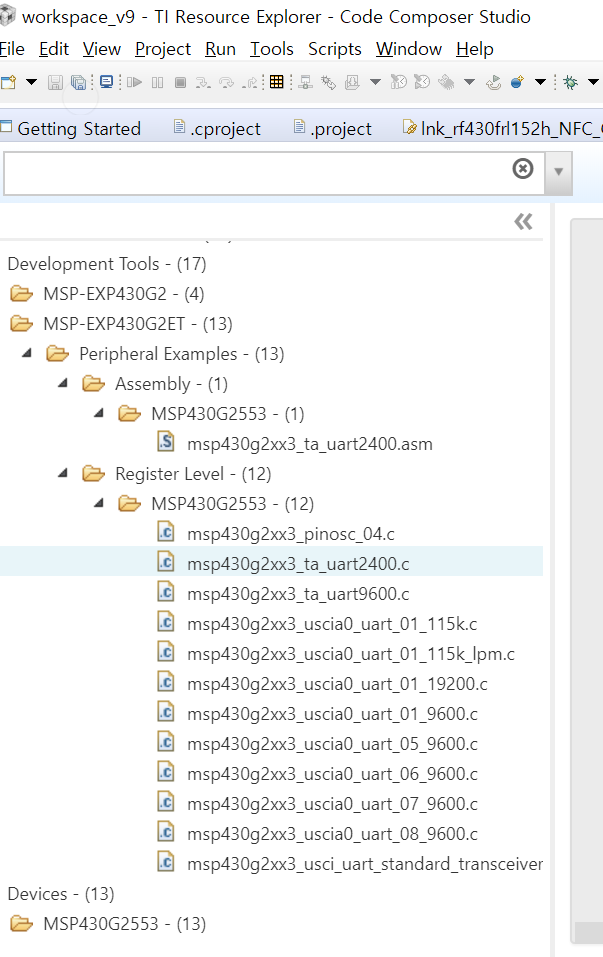Collapse the panel with double-chevron icon
Viewport: 603px width, 957px height.
click(x=523, y=222)
